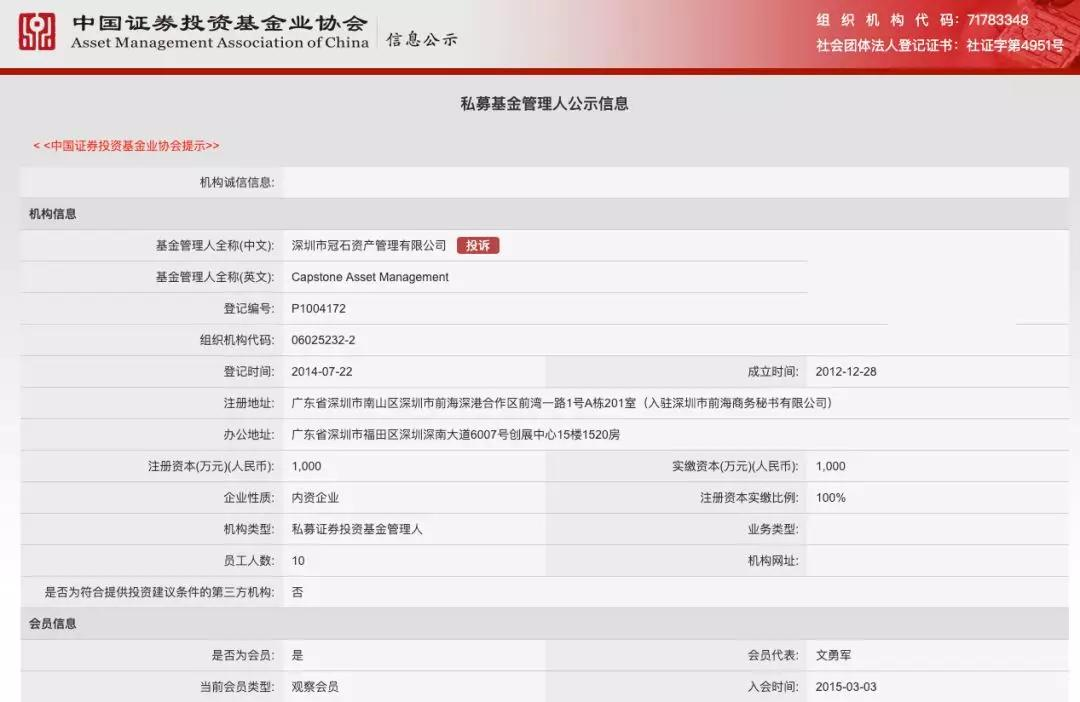Click the organization code 06025232-2

point(323,340)
